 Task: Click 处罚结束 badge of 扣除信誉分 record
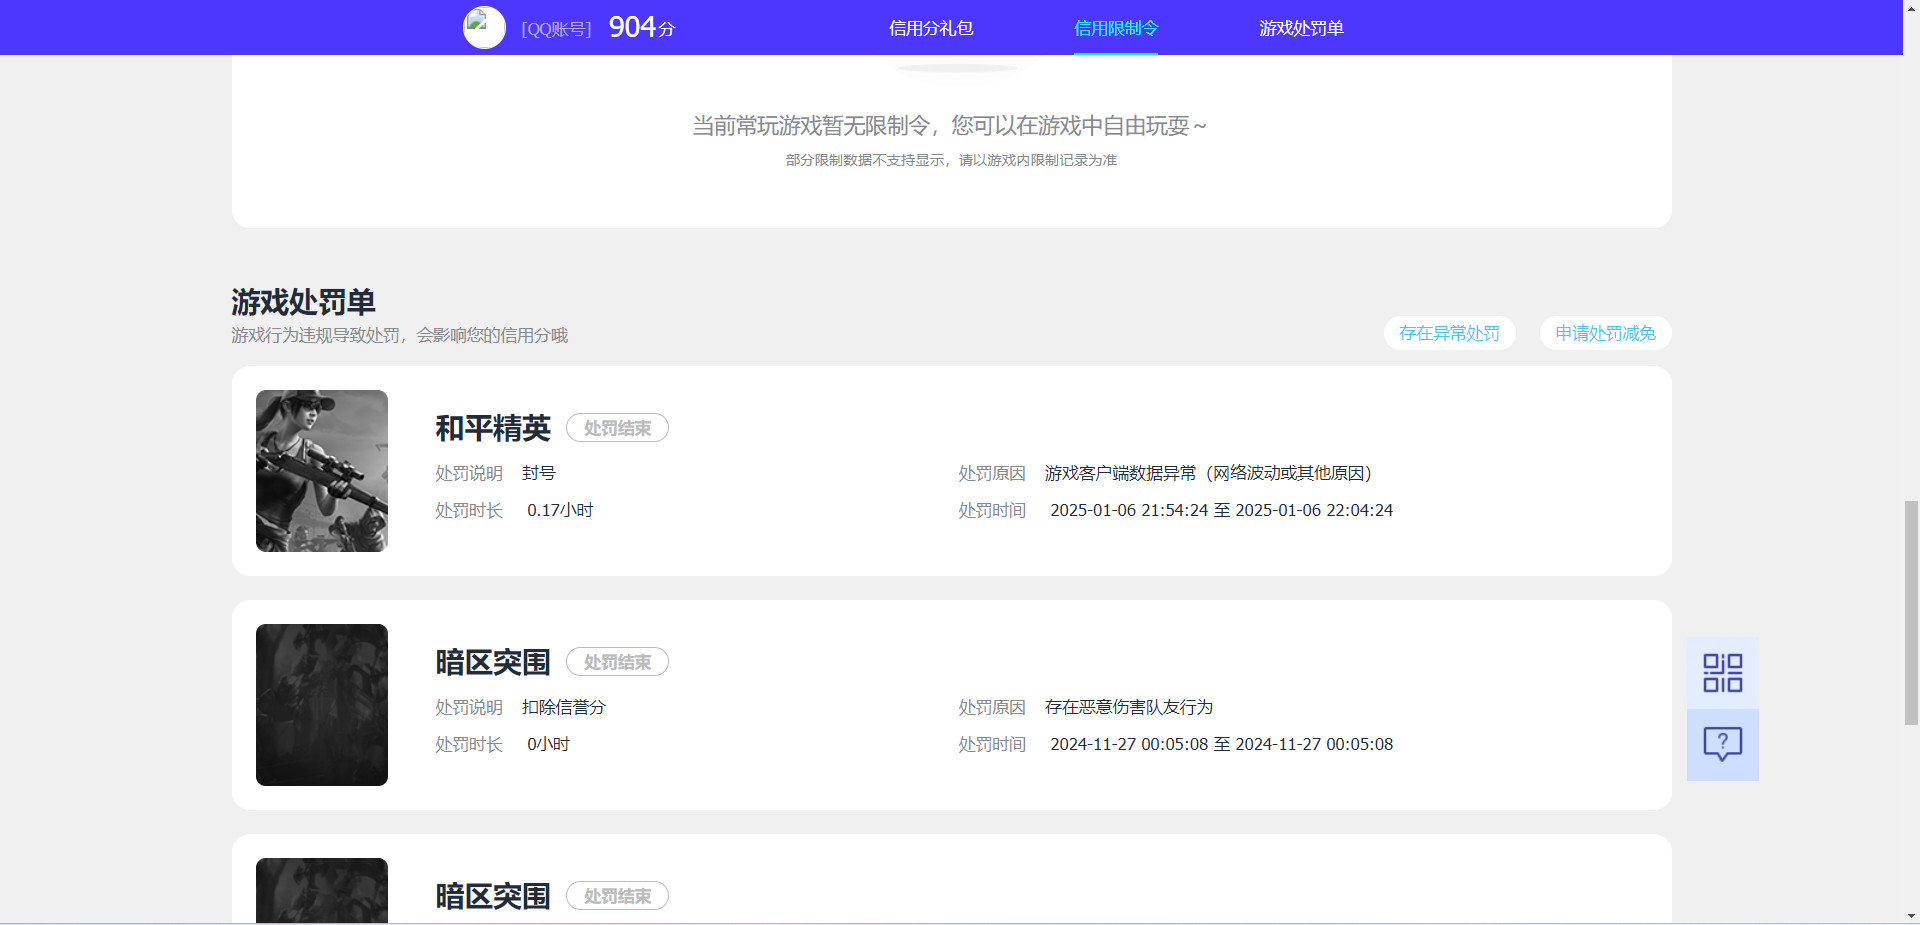click(617, 662)
